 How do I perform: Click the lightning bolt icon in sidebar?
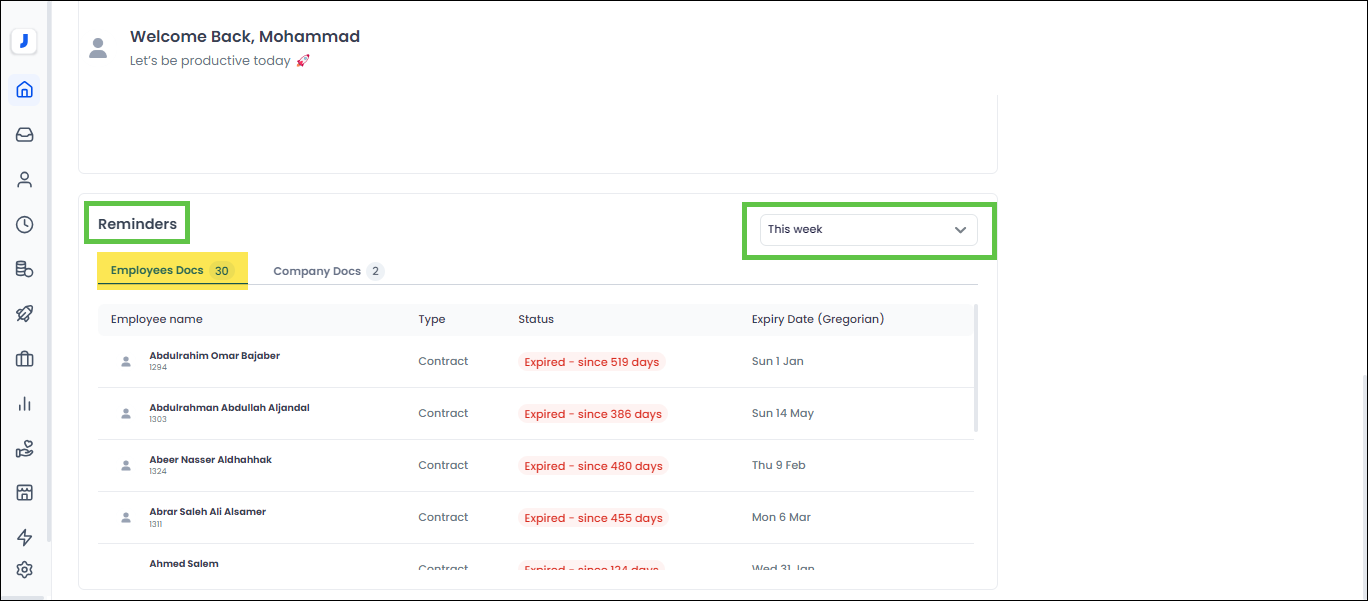click(x=25, y=538)
